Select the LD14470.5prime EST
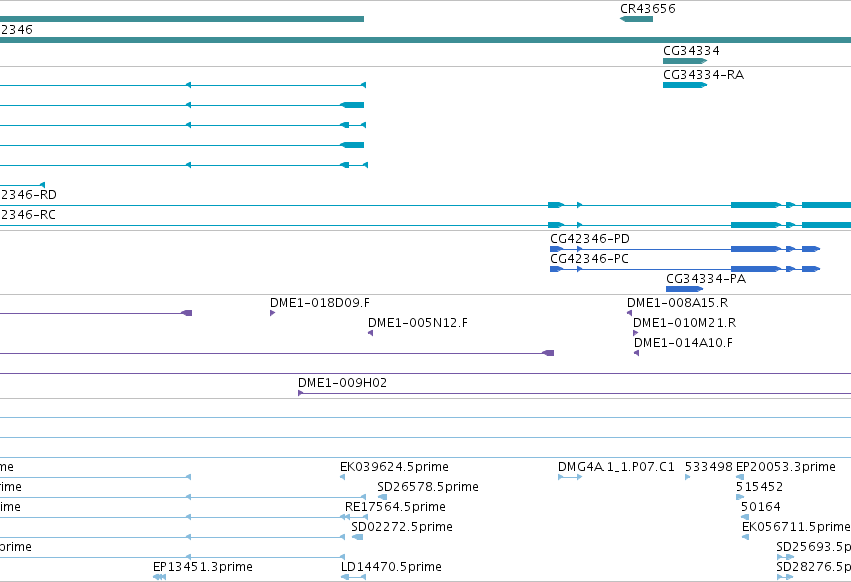The image size is (851, 582). tap(353, 577)
